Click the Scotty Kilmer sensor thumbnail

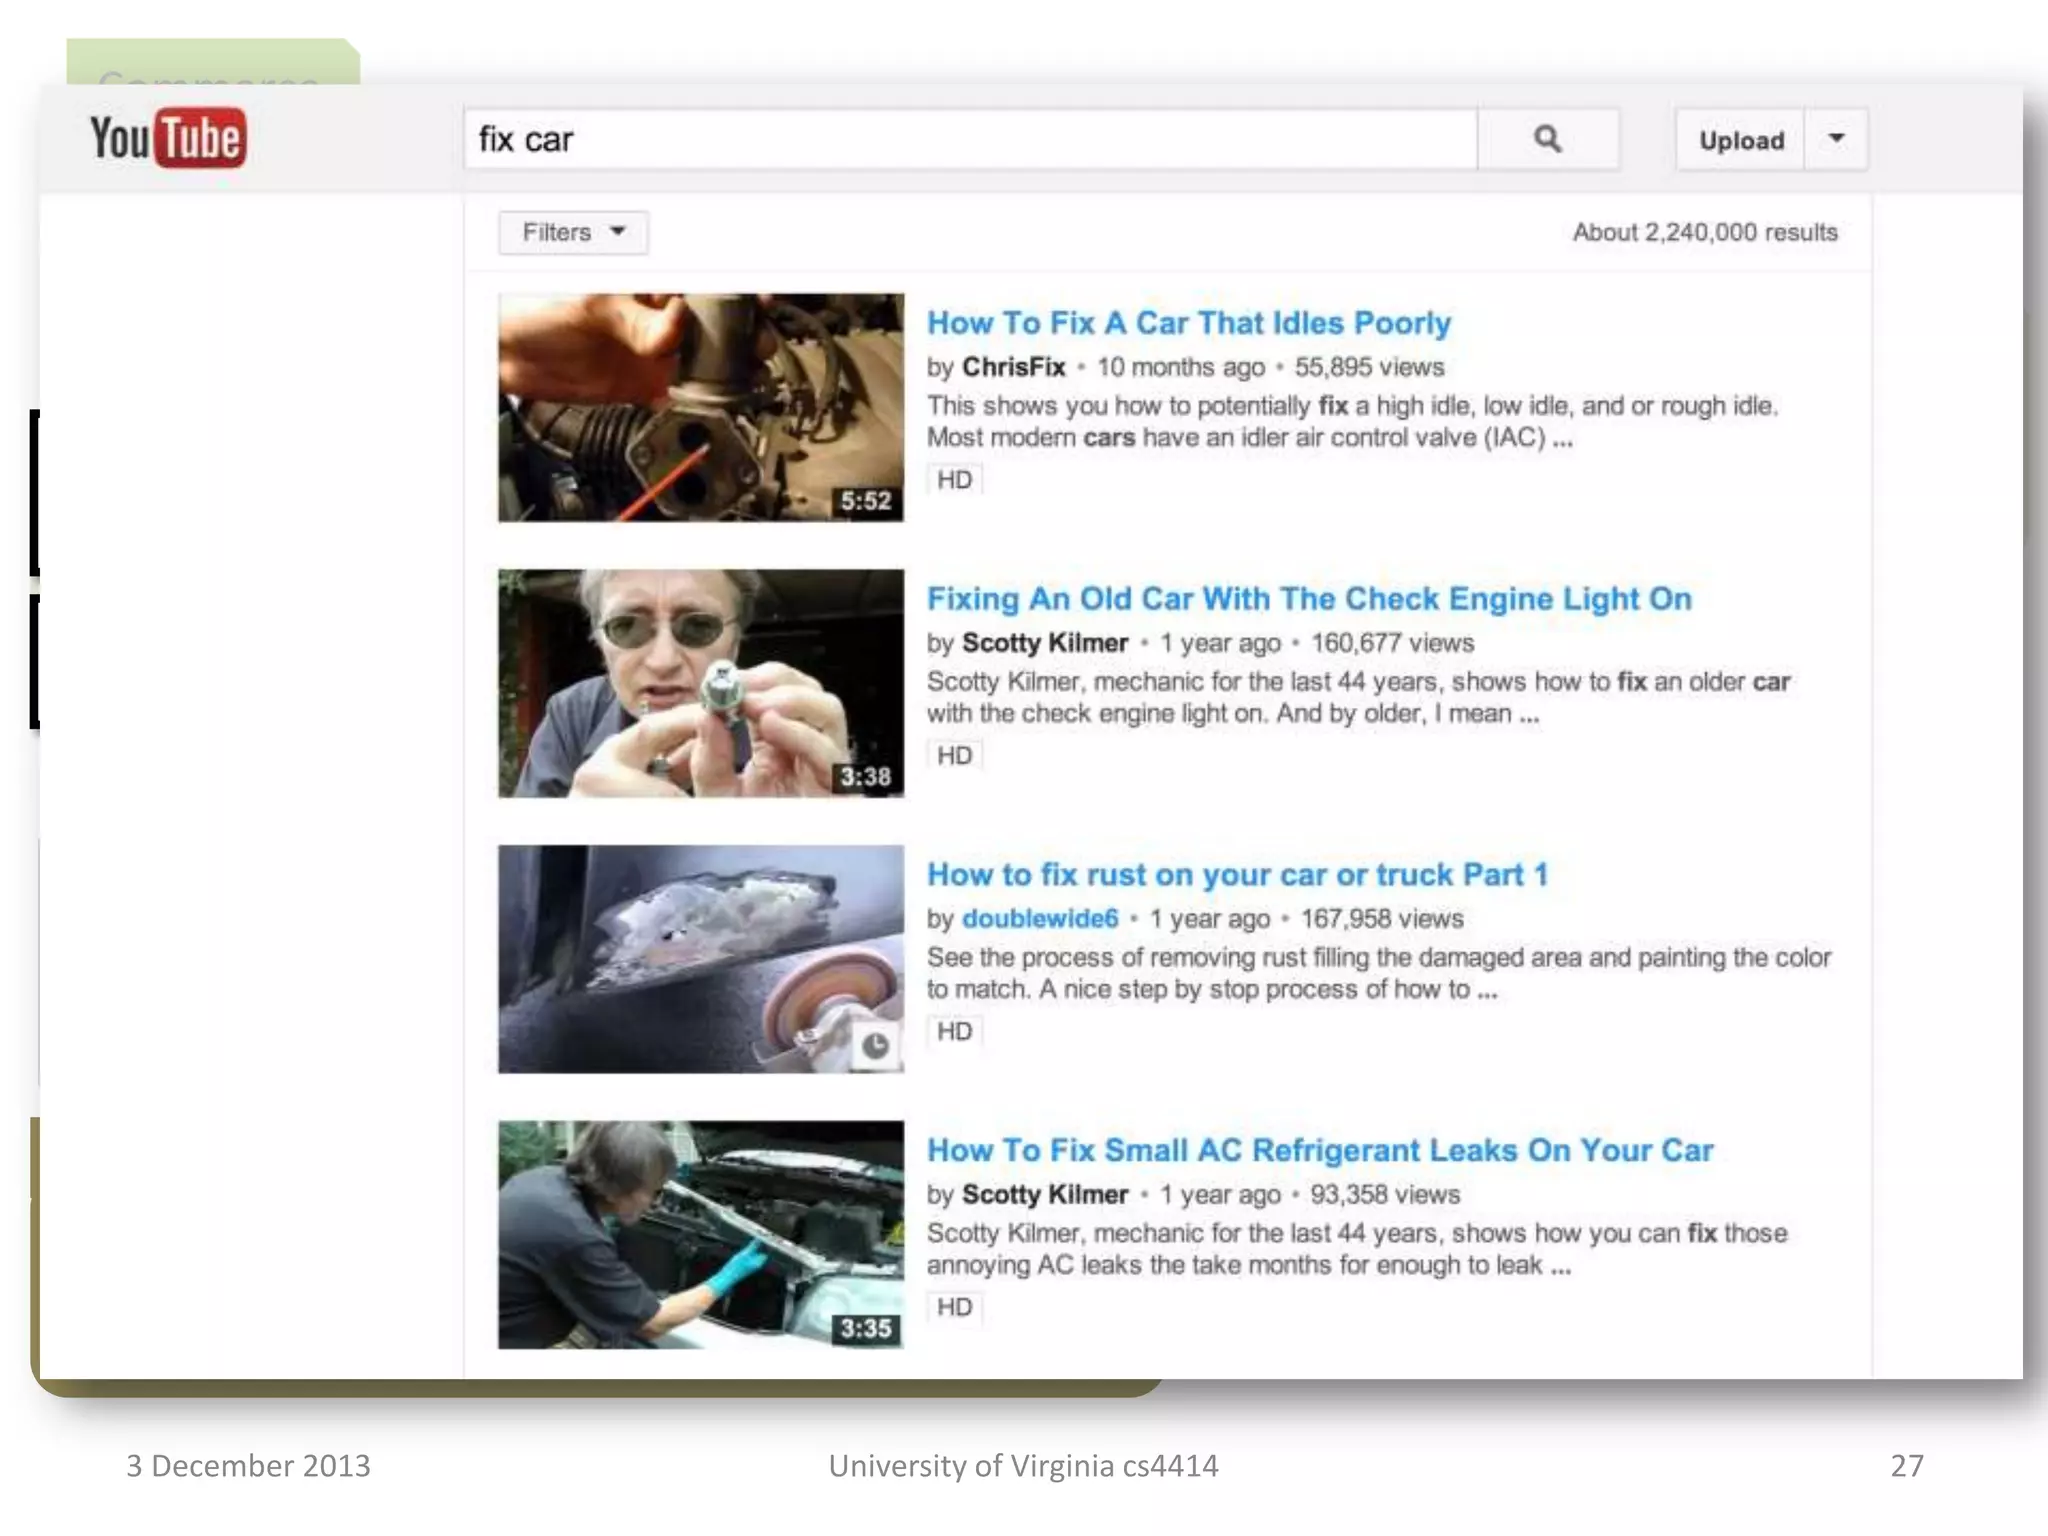(x=700, y=683)
